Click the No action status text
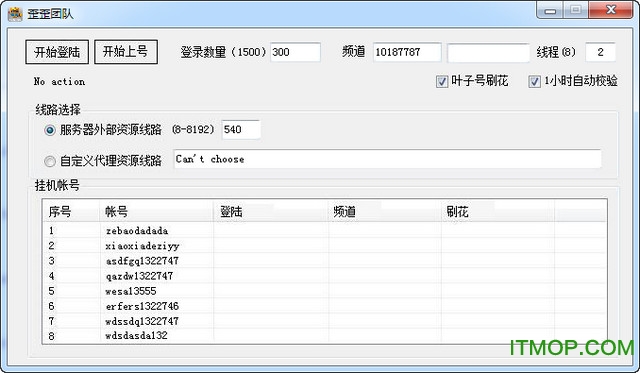This screenshot has width=640, height=373. coord(60,82)
